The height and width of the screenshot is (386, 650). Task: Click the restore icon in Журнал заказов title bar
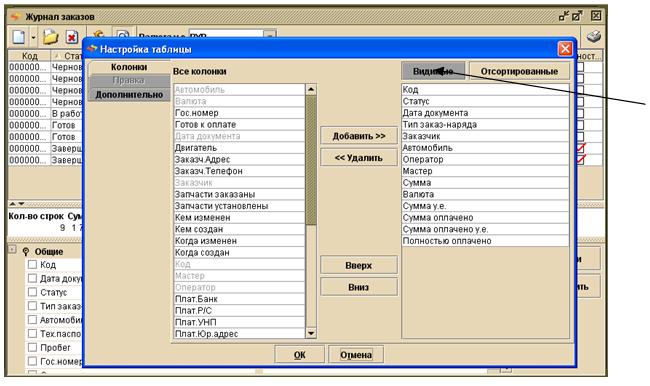click(x=577, y=16)
